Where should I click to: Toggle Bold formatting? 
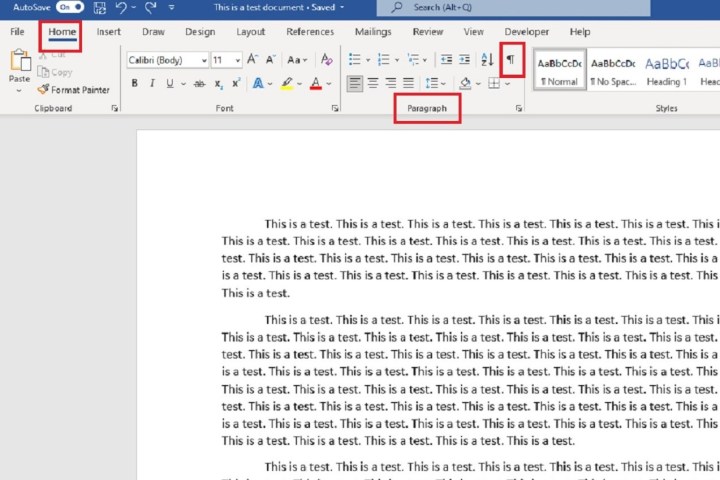click(135, 83)
